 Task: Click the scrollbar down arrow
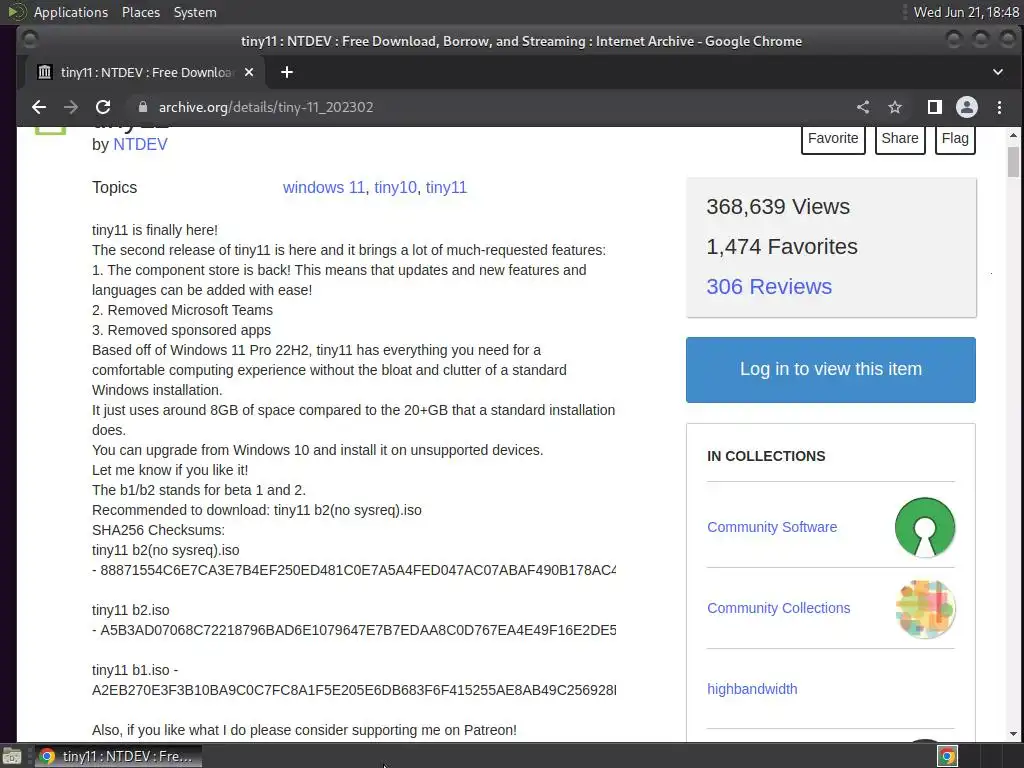pyautogui.click(x=1013, y=734)
